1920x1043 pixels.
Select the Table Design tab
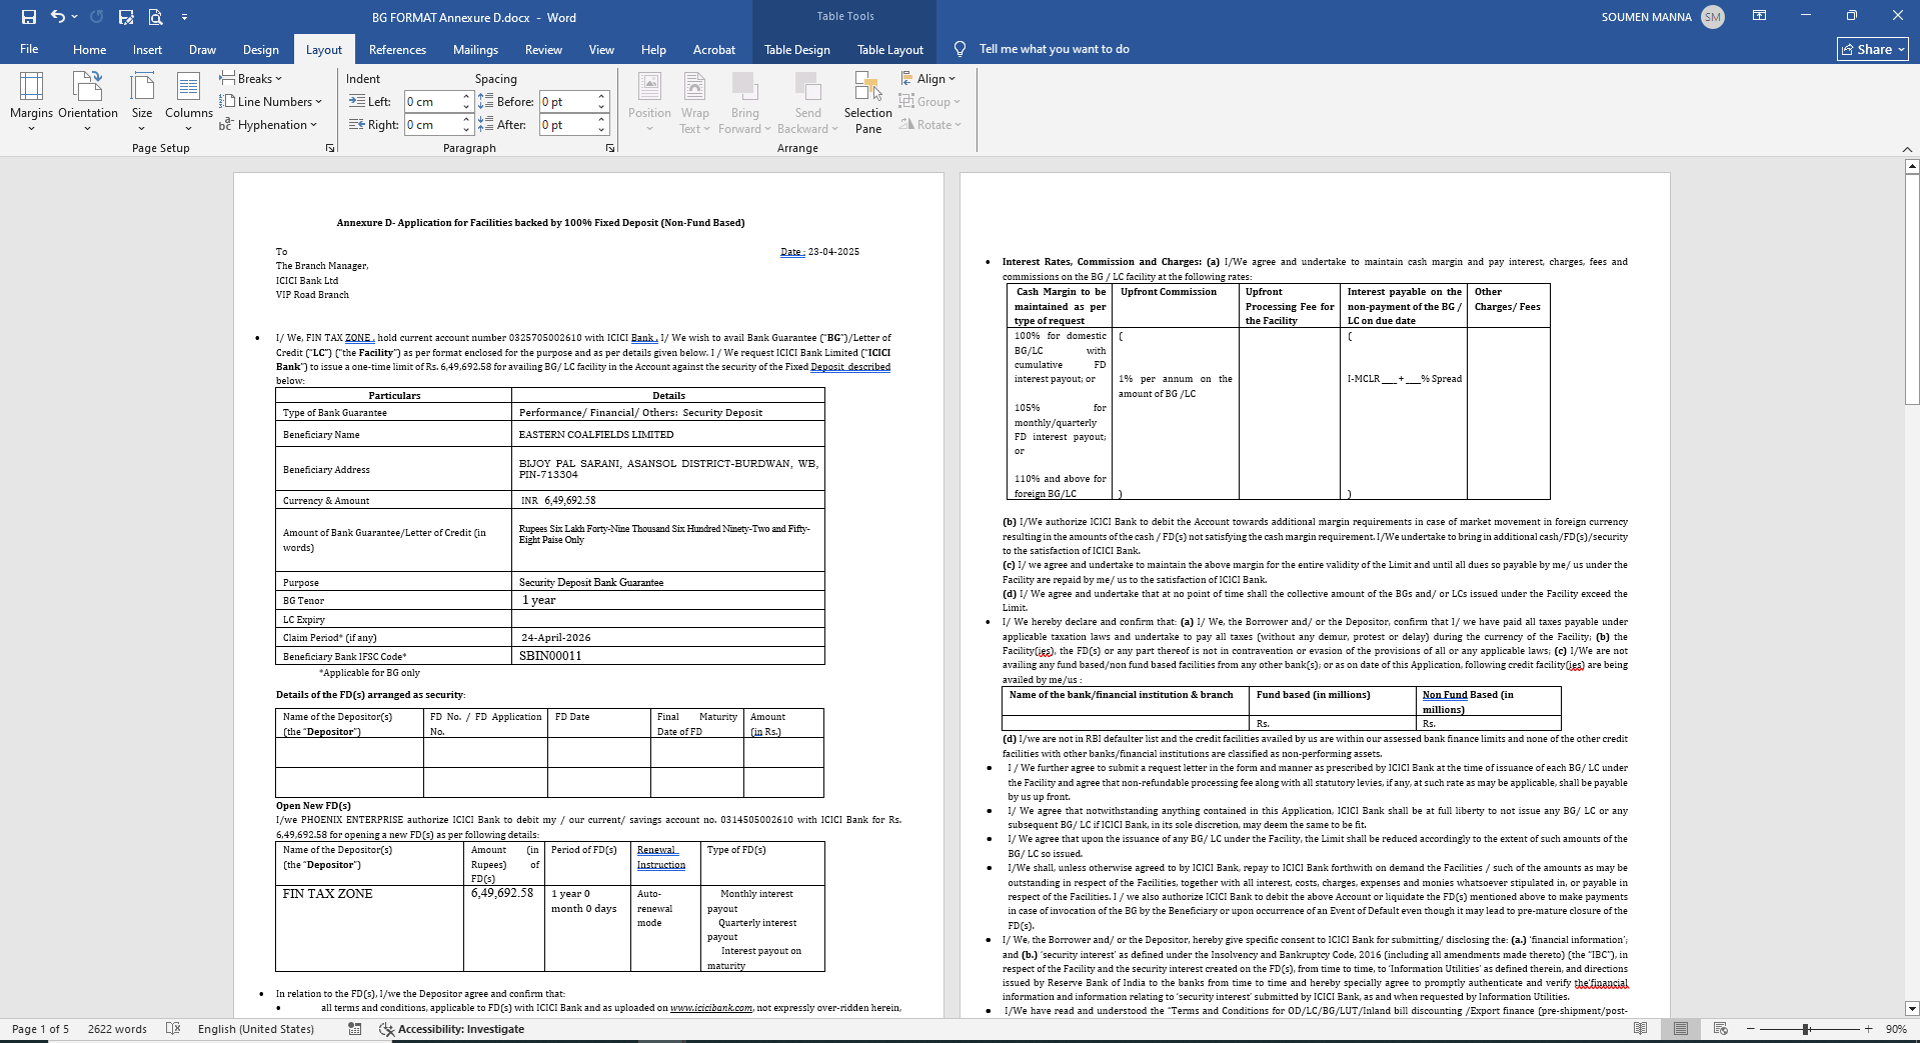(x=797, y=49)
